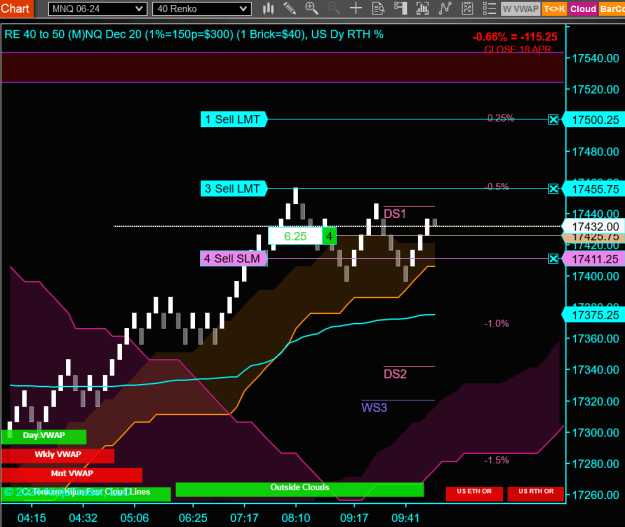Screen dimensions: 625x527
Task: Open the chart properties list icon
Action: [x=489, y=8]
